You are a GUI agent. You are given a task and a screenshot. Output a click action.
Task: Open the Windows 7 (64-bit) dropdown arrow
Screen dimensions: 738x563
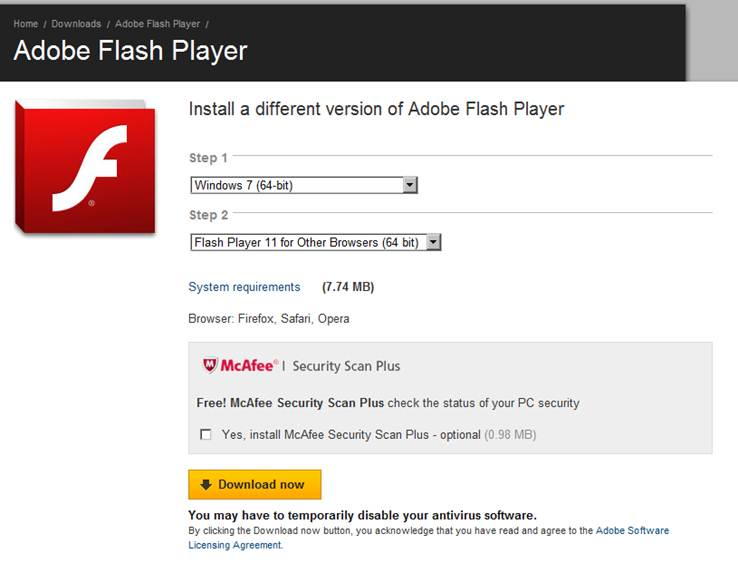pyautogui.click(x=409, y=185)
